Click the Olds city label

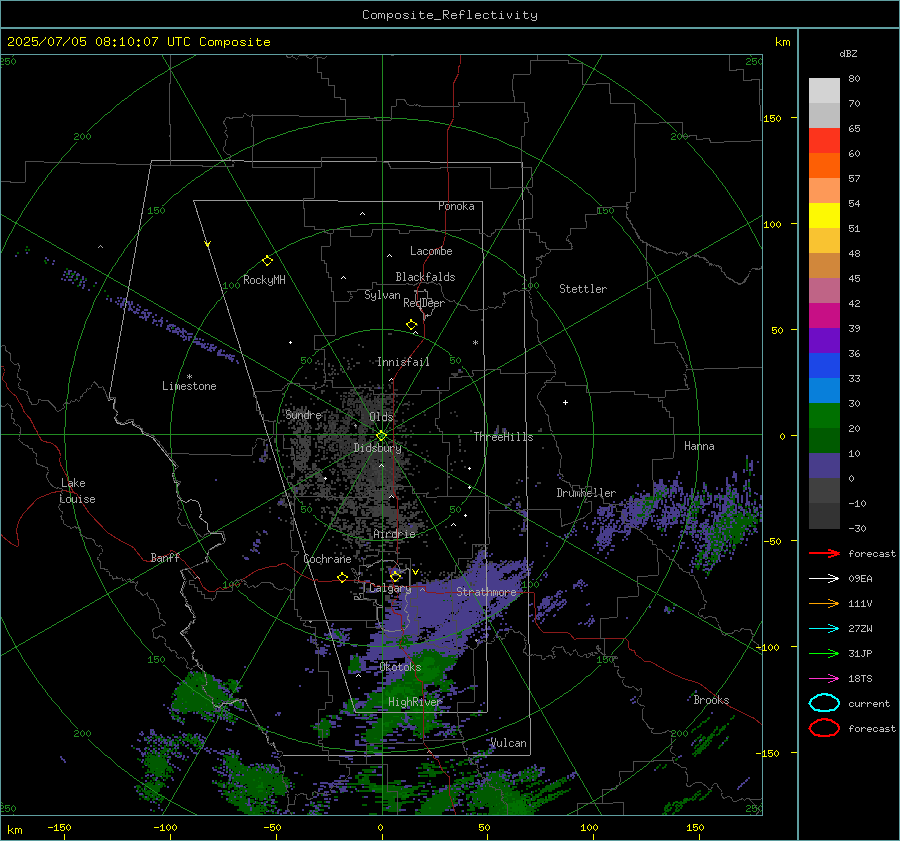click(381, 417)
